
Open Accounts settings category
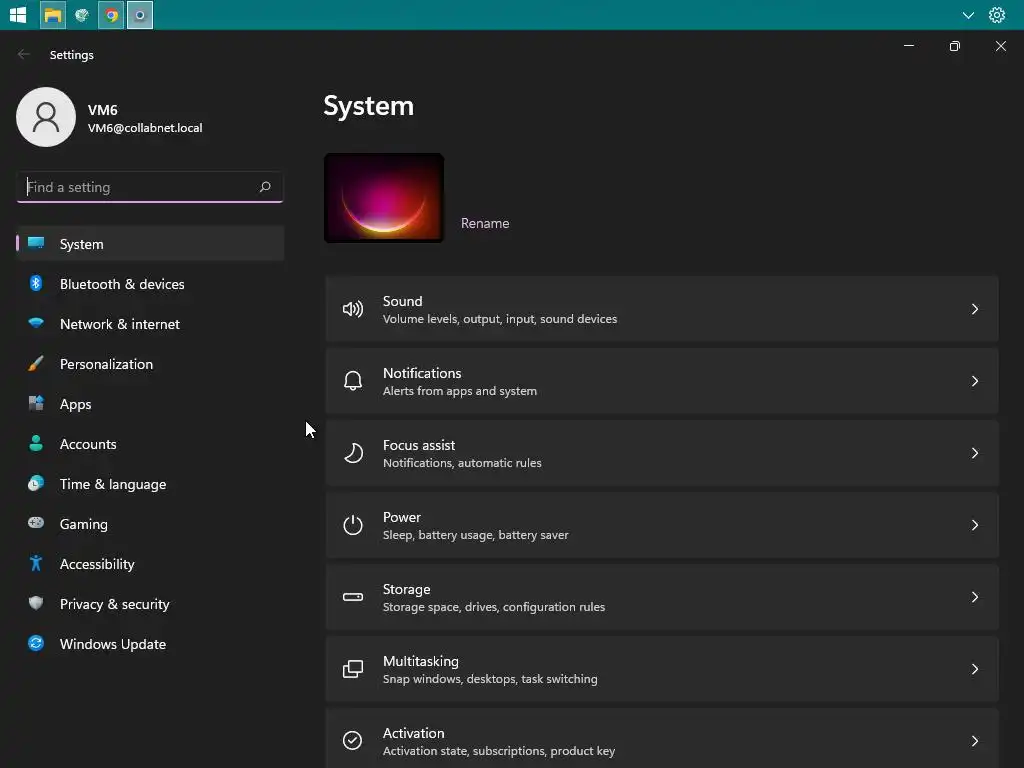pos(150,444)
